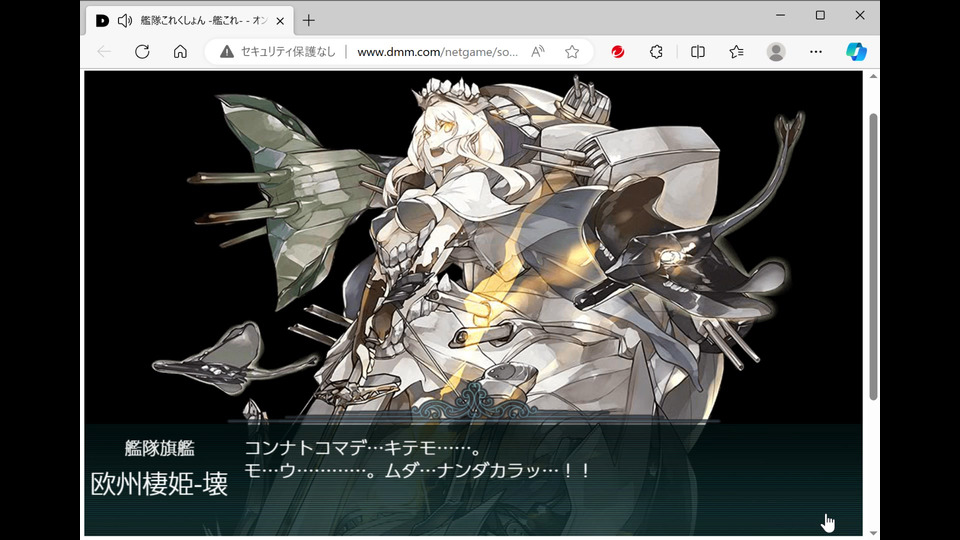The image size is (960, 540).
Task: Maximize the browser window
Action: pyautogui.click(x=820, y=15)
